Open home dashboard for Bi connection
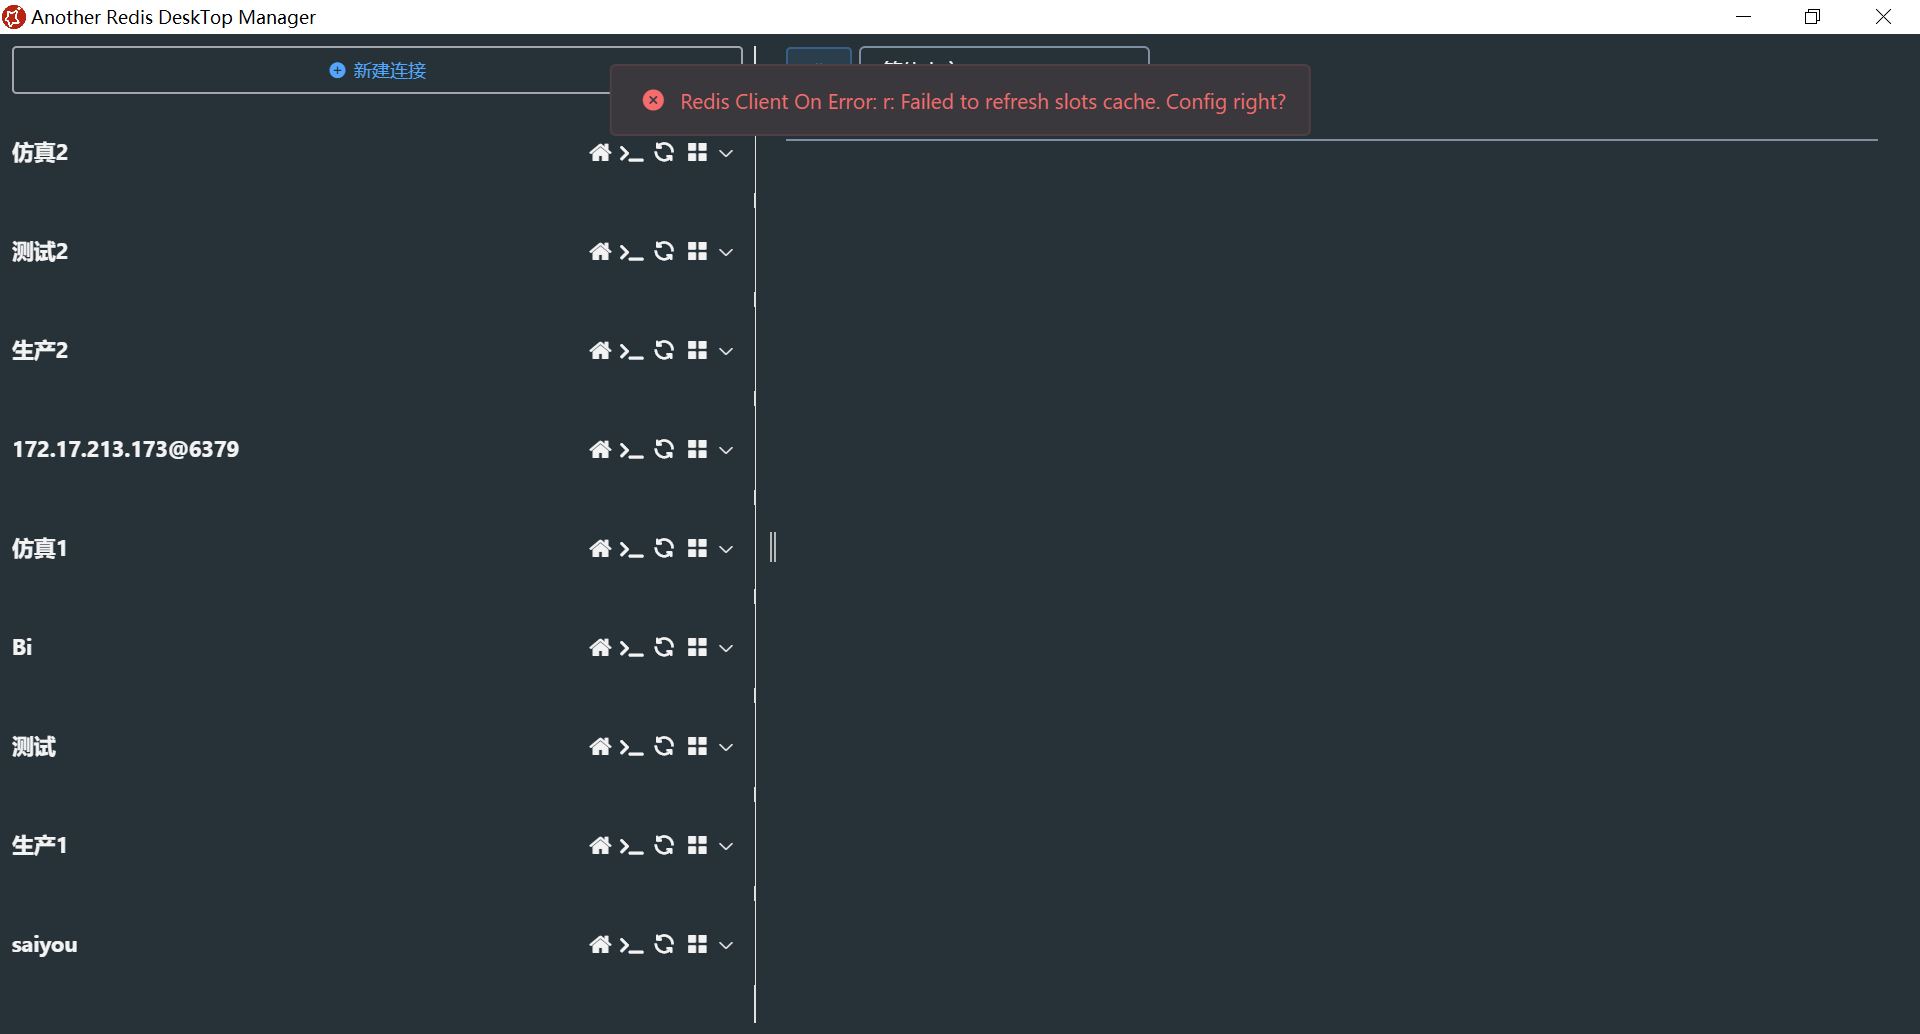Viewport: 1920px width, 1034px height. (x=600, y=647)
